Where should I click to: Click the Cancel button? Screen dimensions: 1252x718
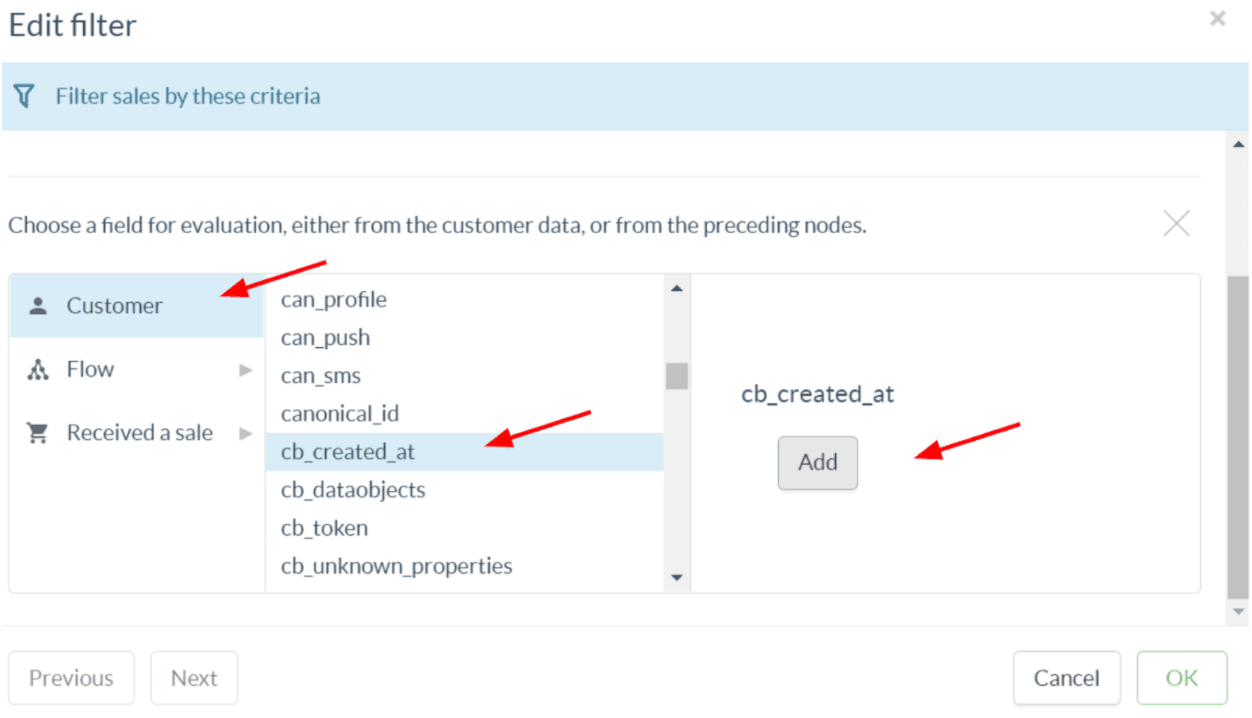pyautogui.click(x=1066, y=678)
